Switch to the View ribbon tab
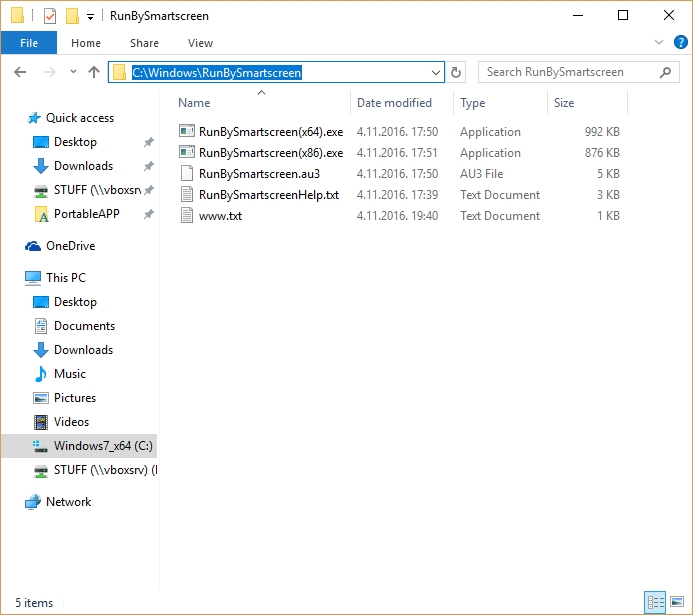Image resolution: width=693 pixels, height=615 pixels. [200, 43]
